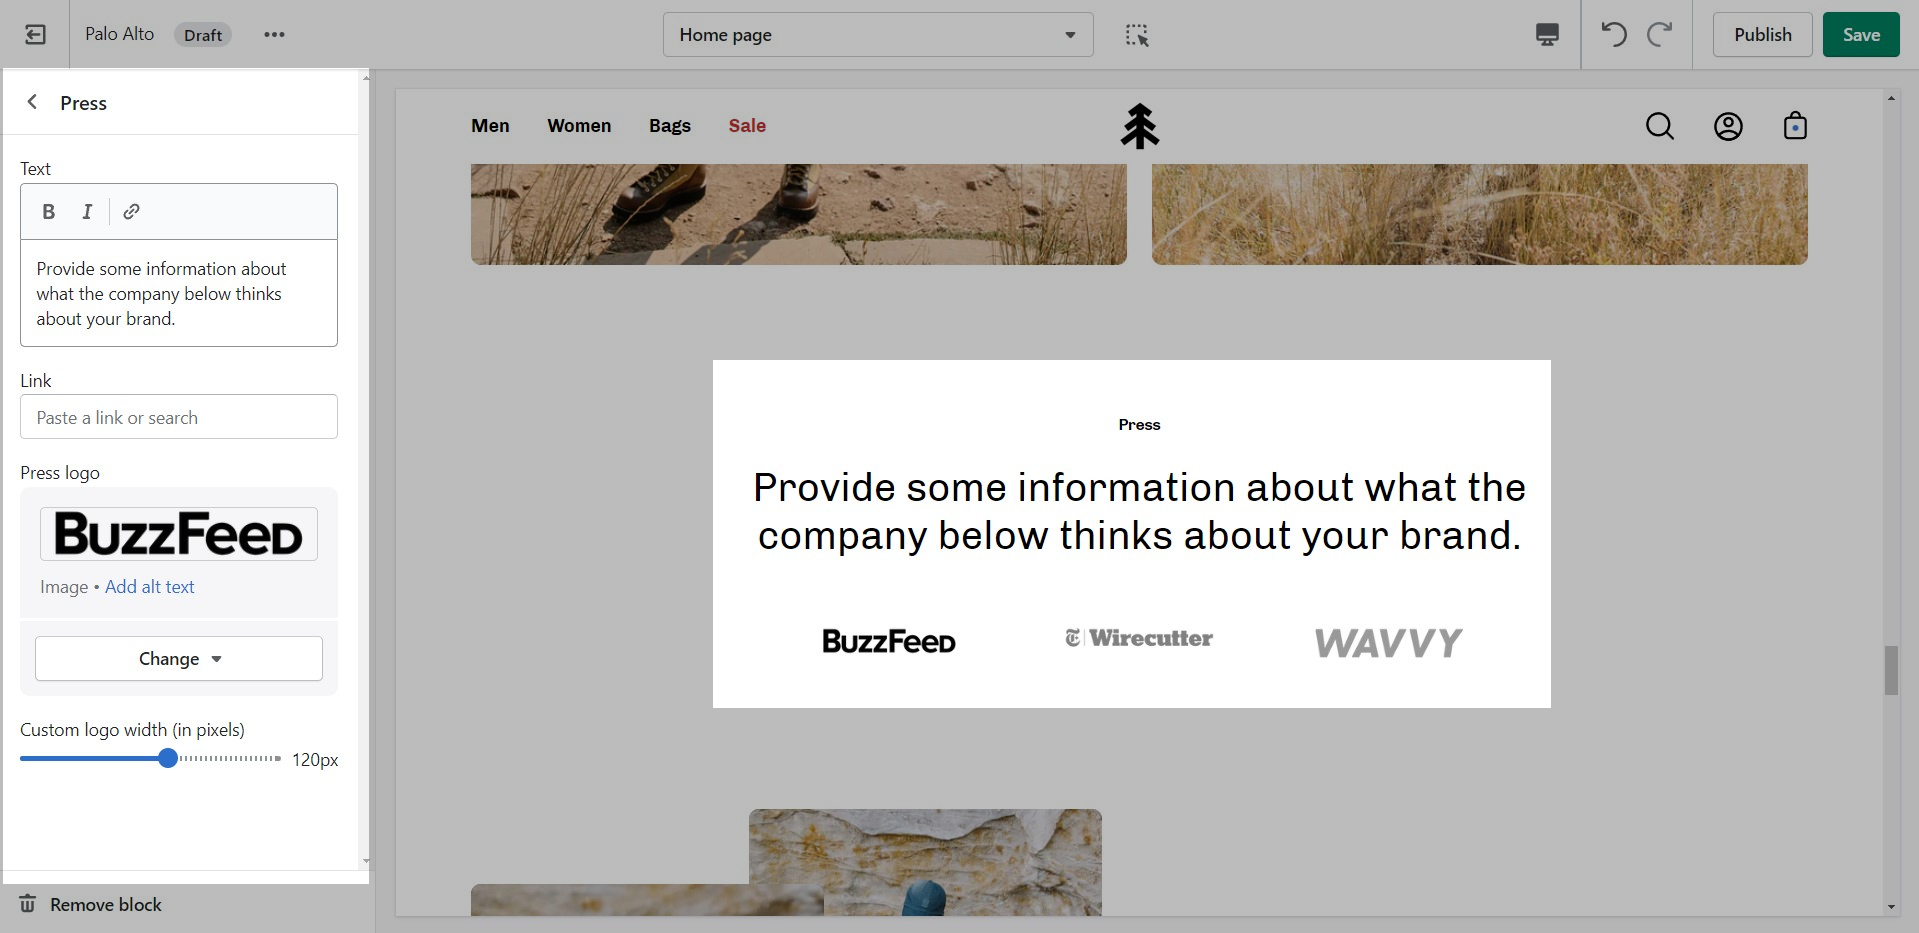The height and width of the screenshot is (933, 1919).
Task: Open the shopping bag cart icon
Action: click(x=1795, y=126)
